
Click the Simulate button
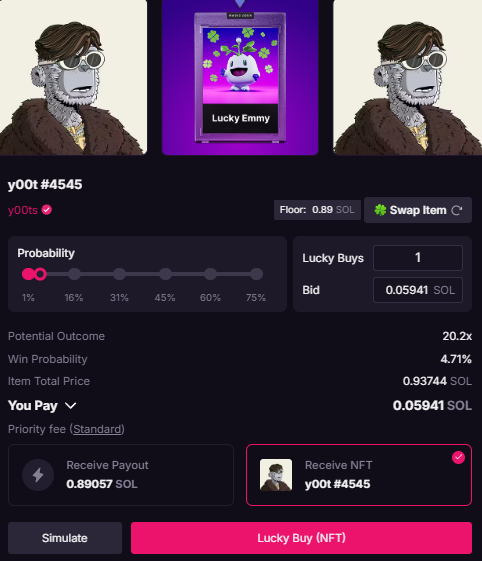[x=65, y=538]
